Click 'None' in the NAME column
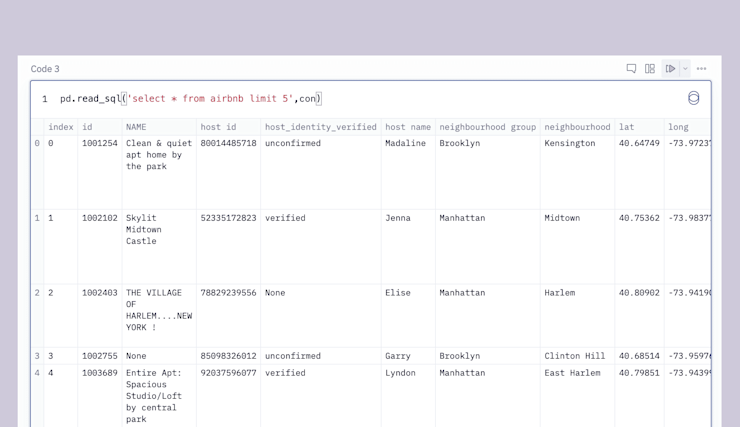740x427 pixels. 136,356
